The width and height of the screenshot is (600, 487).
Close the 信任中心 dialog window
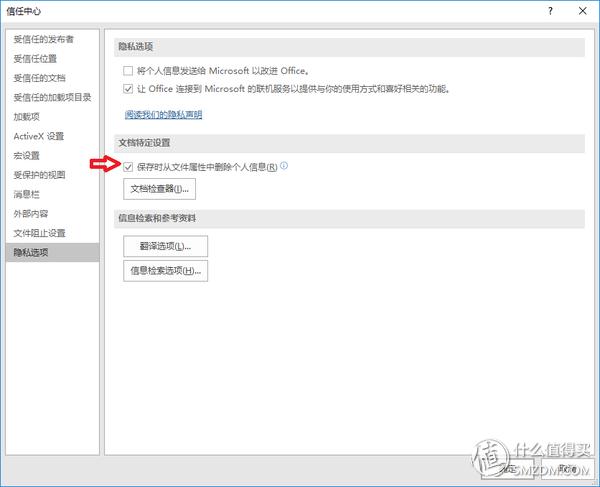582,11
